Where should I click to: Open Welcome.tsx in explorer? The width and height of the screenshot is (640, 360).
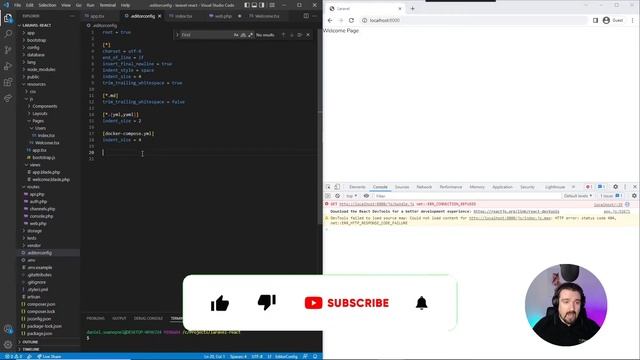coord(47,143)
